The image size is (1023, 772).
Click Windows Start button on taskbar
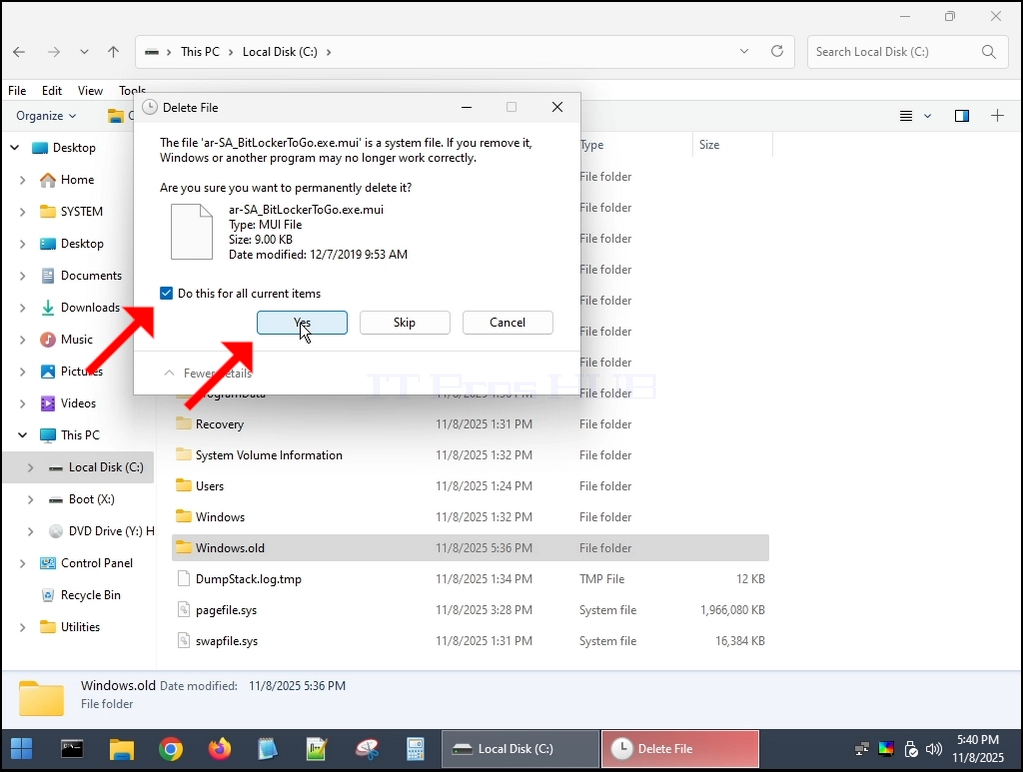click(22, 749)
